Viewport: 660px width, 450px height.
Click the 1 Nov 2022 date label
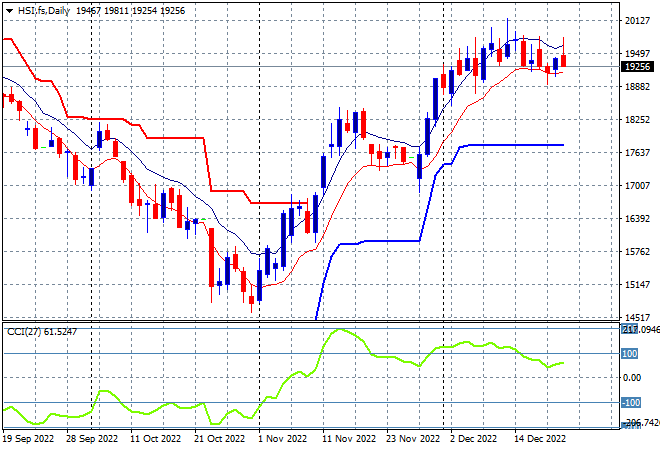coord(282,439)
